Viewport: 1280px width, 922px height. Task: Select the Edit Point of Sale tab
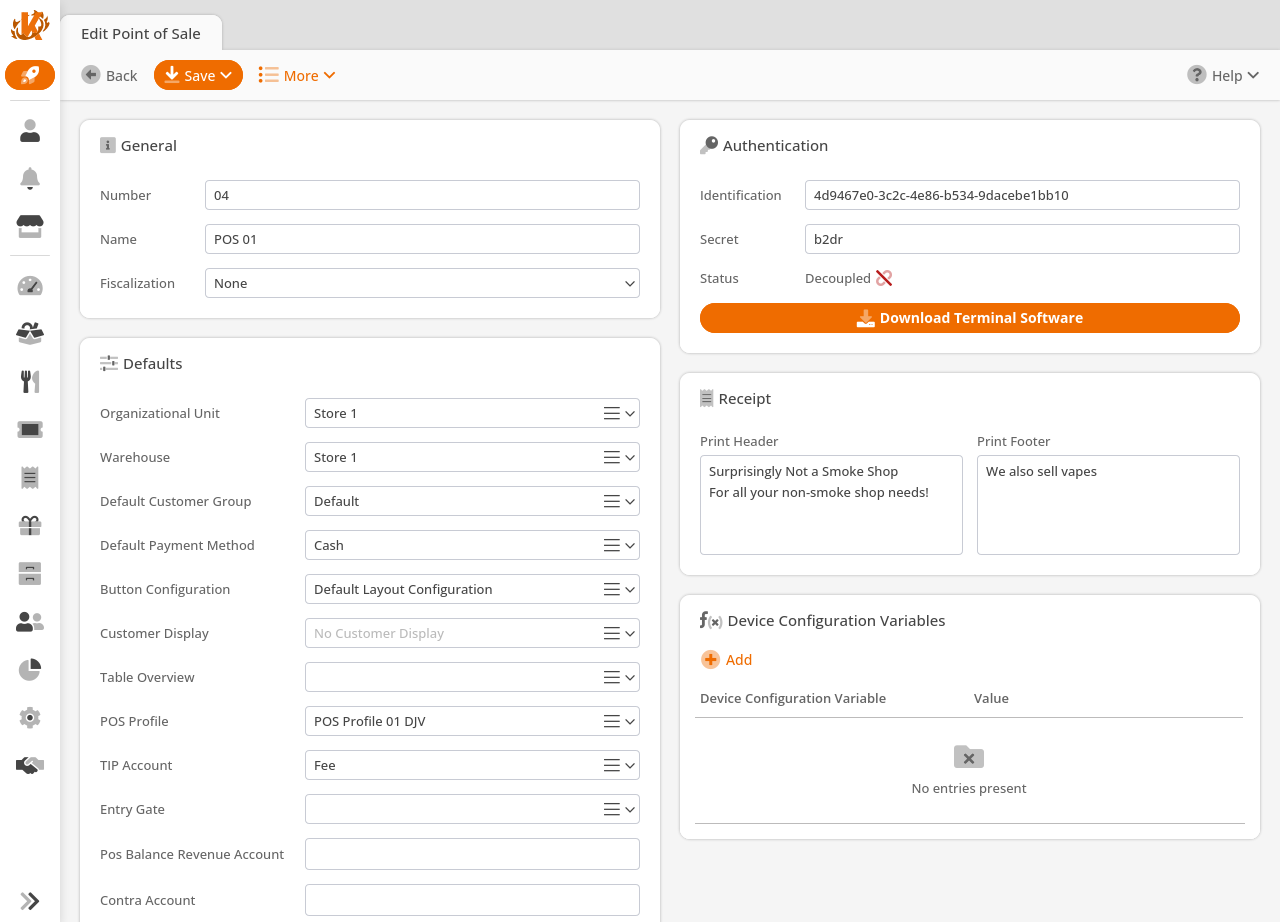[x=141, y=34]
